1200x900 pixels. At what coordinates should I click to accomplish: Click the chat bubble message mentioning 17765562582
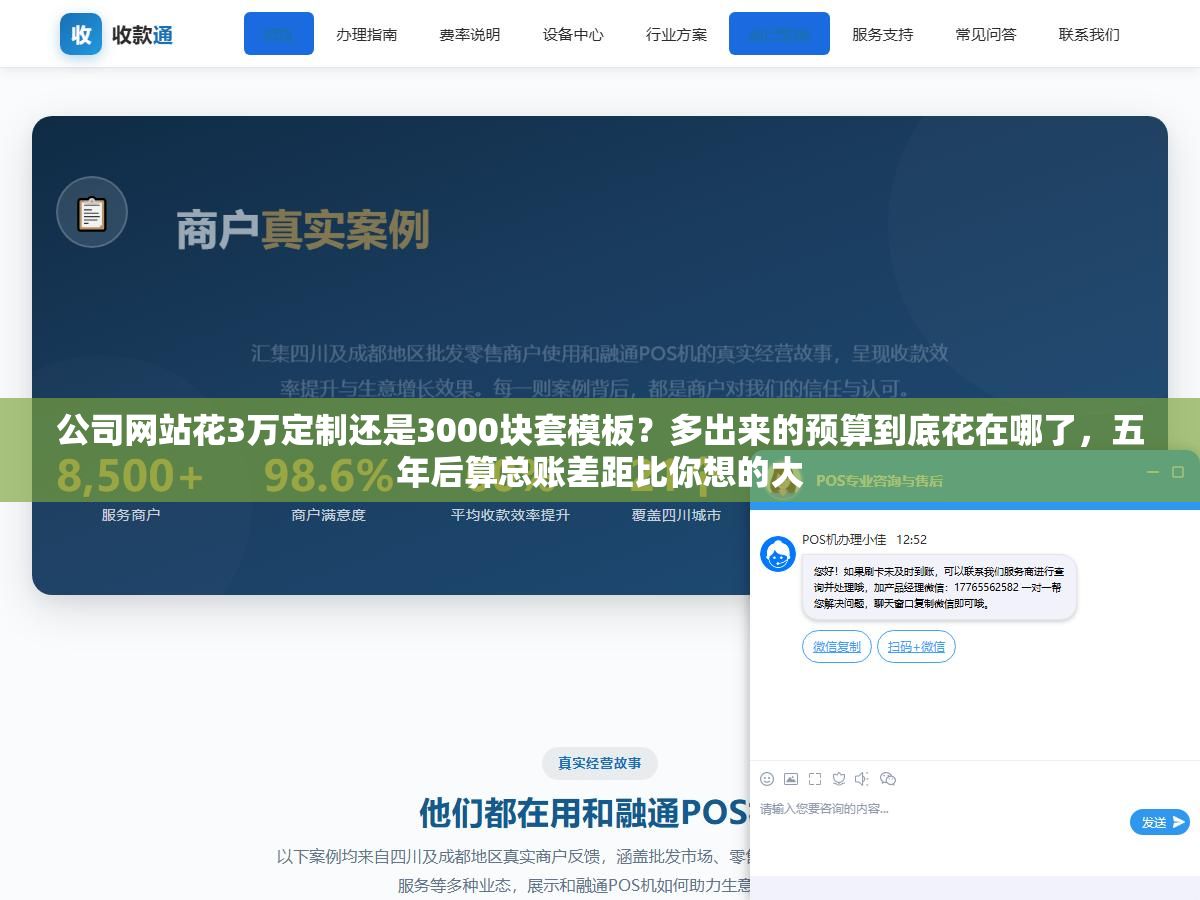coord(939,587)
